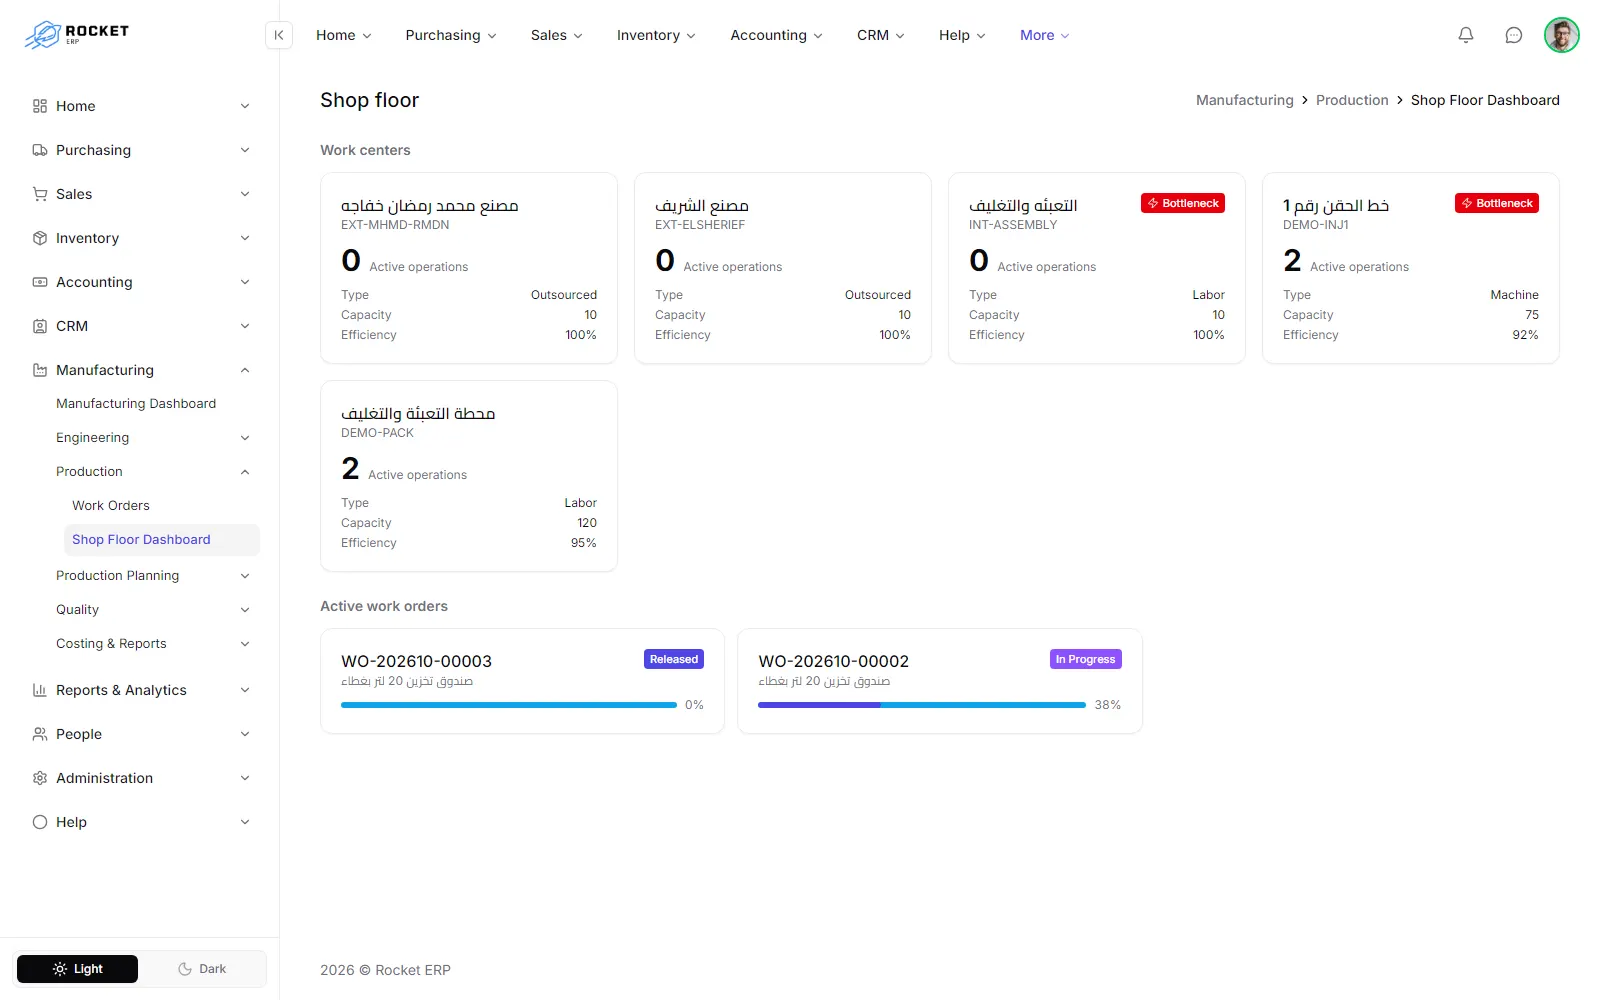Image resolution: width=1600 pixels, height=1000 pixels.
Task: Click Manufacturing in the breadcrumb
Action: 1245,100
